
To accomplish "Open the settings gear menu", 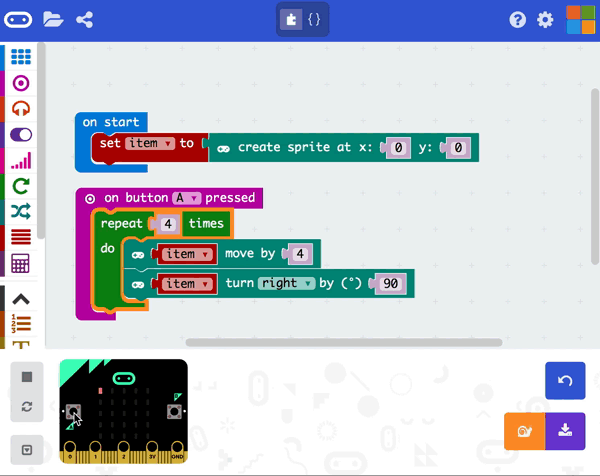I will (545, 19).
